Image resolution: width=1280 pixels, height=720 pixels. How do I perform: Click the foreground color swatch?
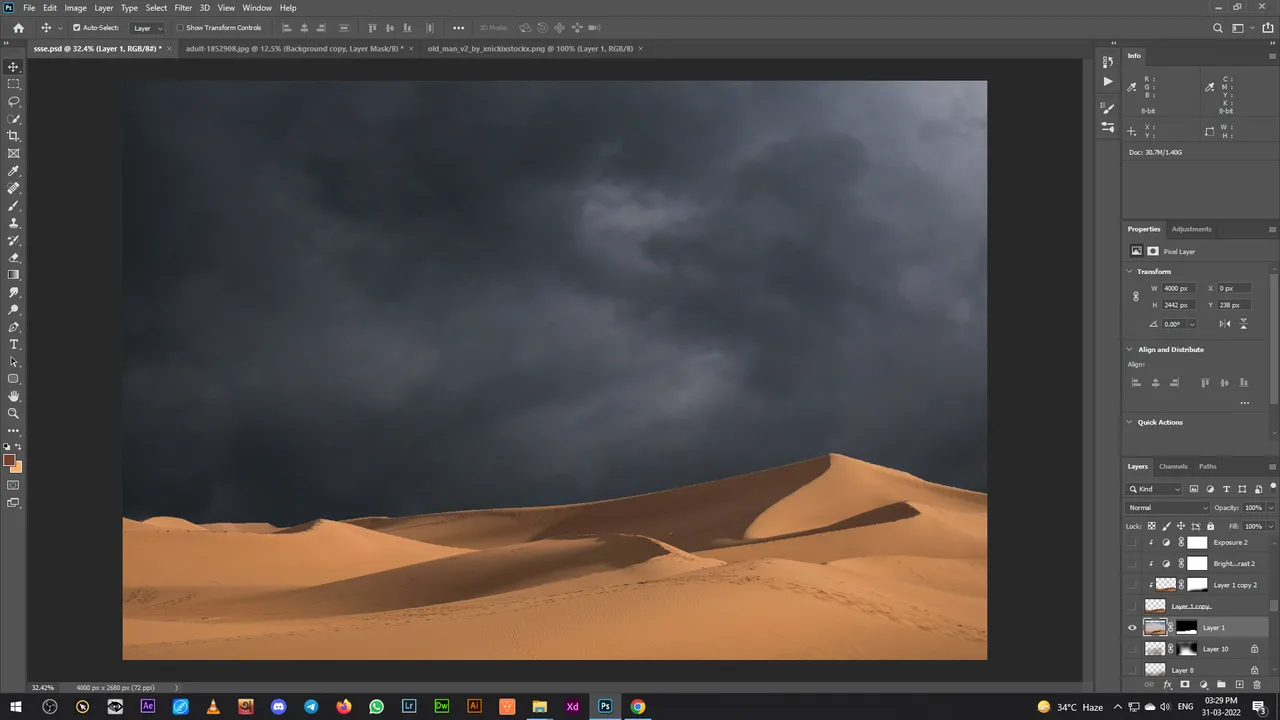point(9,461)
